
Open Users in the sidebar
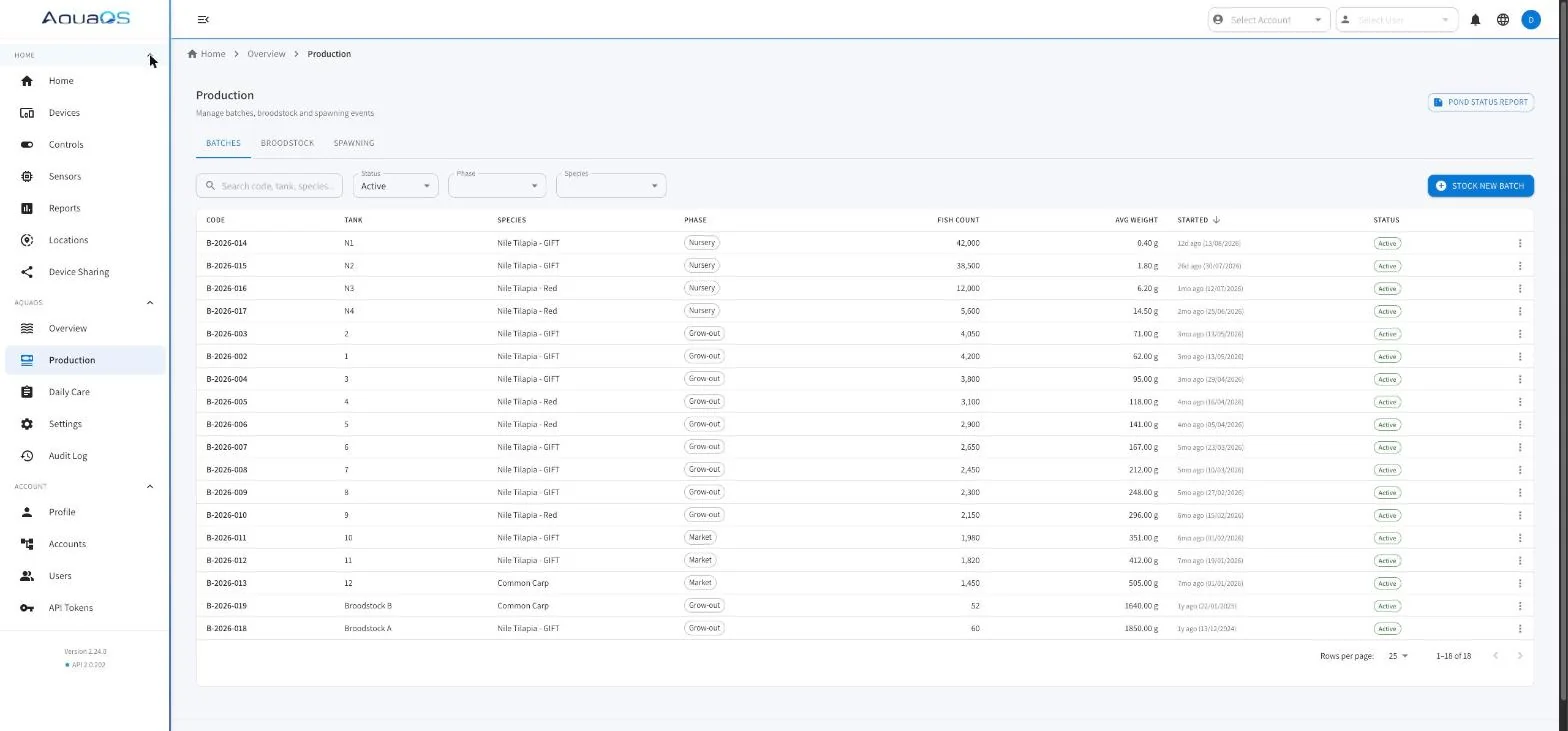point(85,576)
